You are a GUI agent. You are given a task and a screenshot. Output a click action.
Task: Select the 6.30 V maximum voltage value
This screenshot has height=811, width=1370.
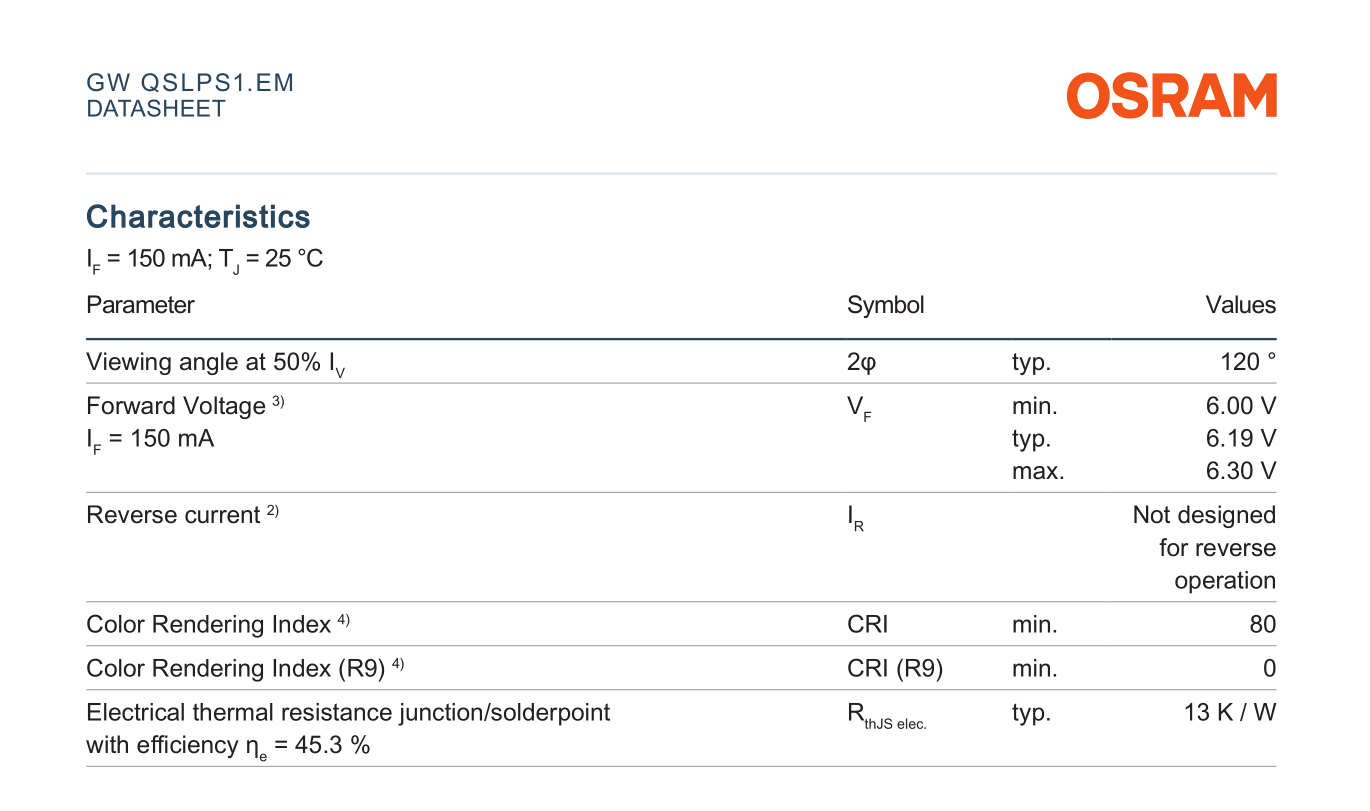click(1241, 471)
